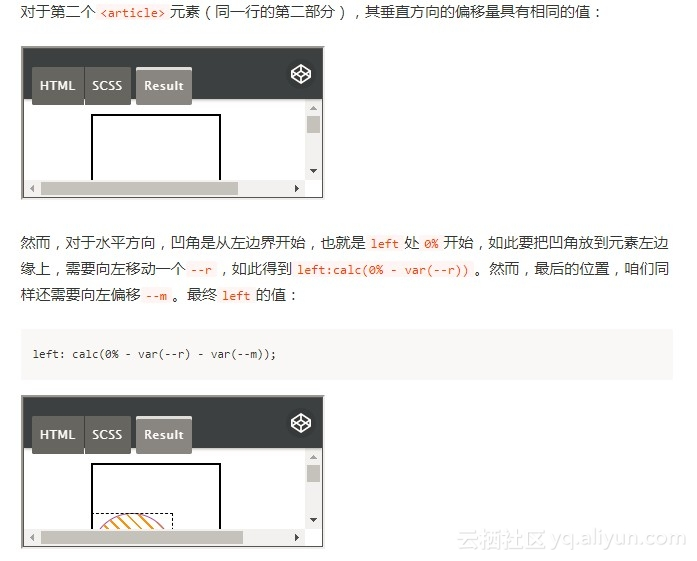Image resolution: width=697 pixels, height=561 pixels.
Task: Click scroll-right arrow in first embed
Action: (x=297, y=188)
